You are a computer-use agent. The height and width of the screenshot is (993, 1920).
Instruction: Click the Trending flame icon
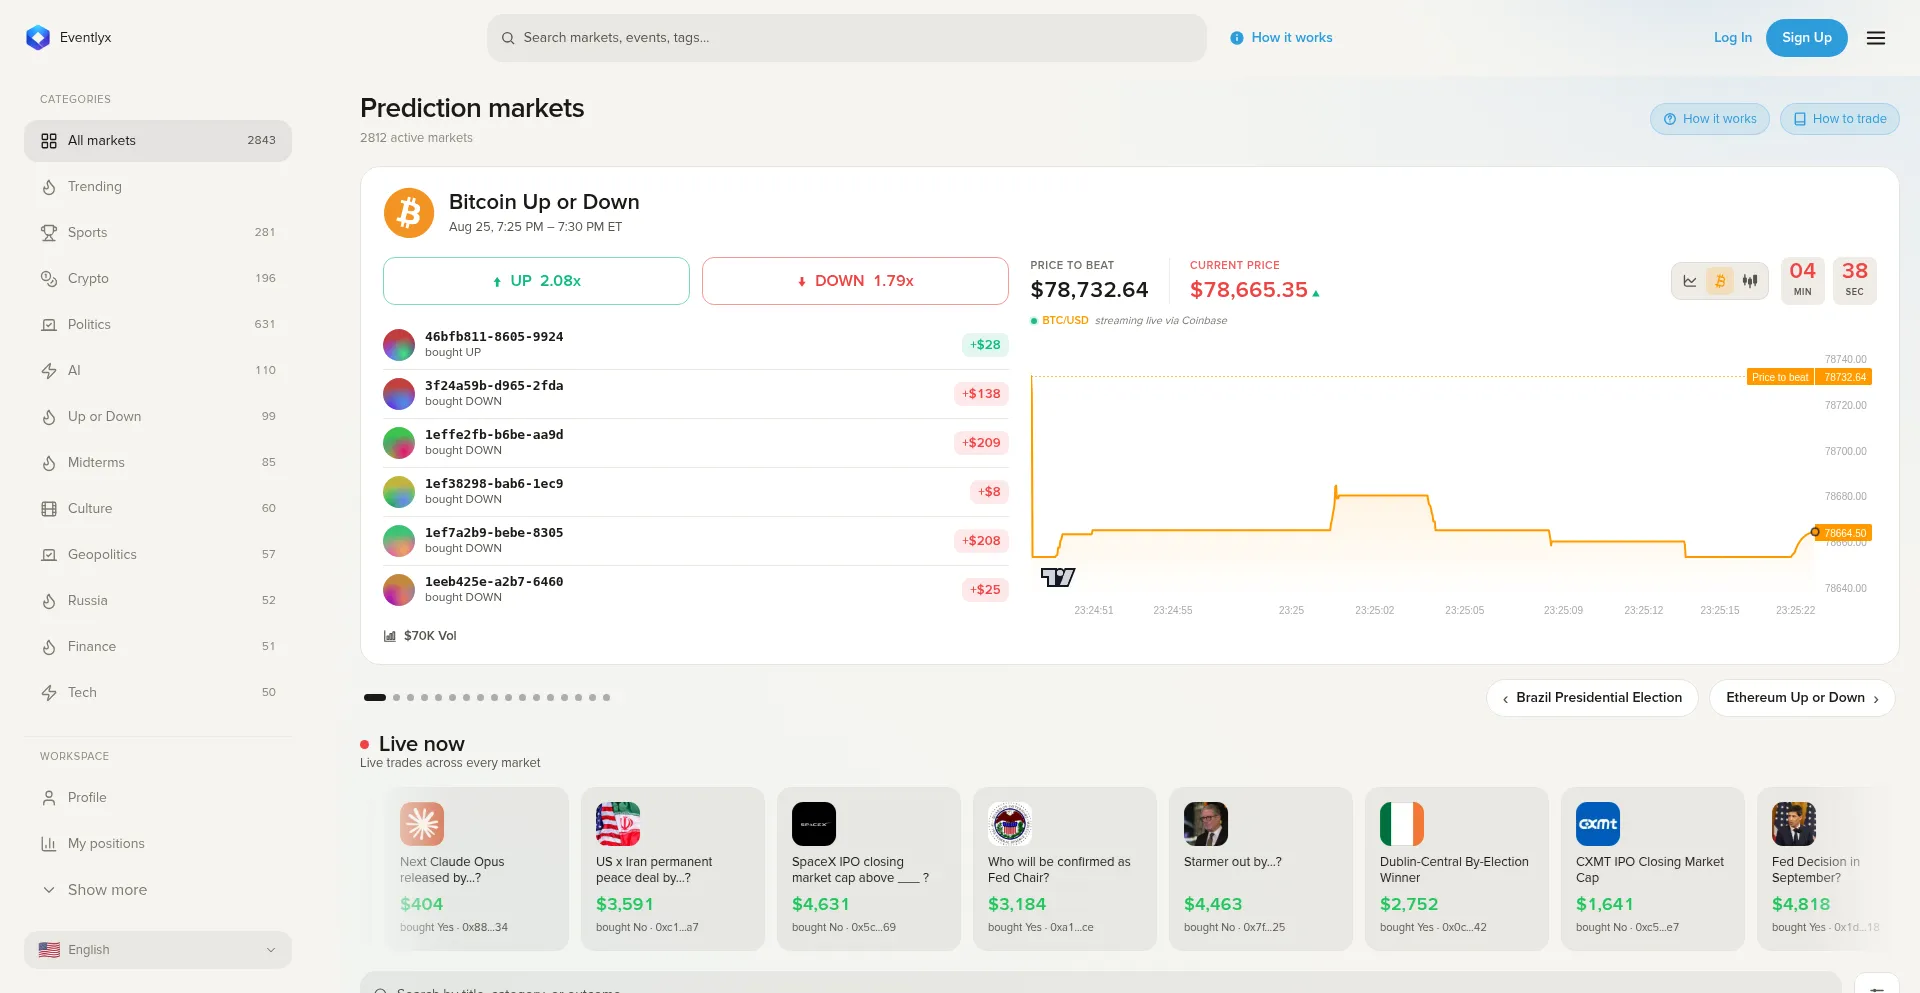pos(49,187)
